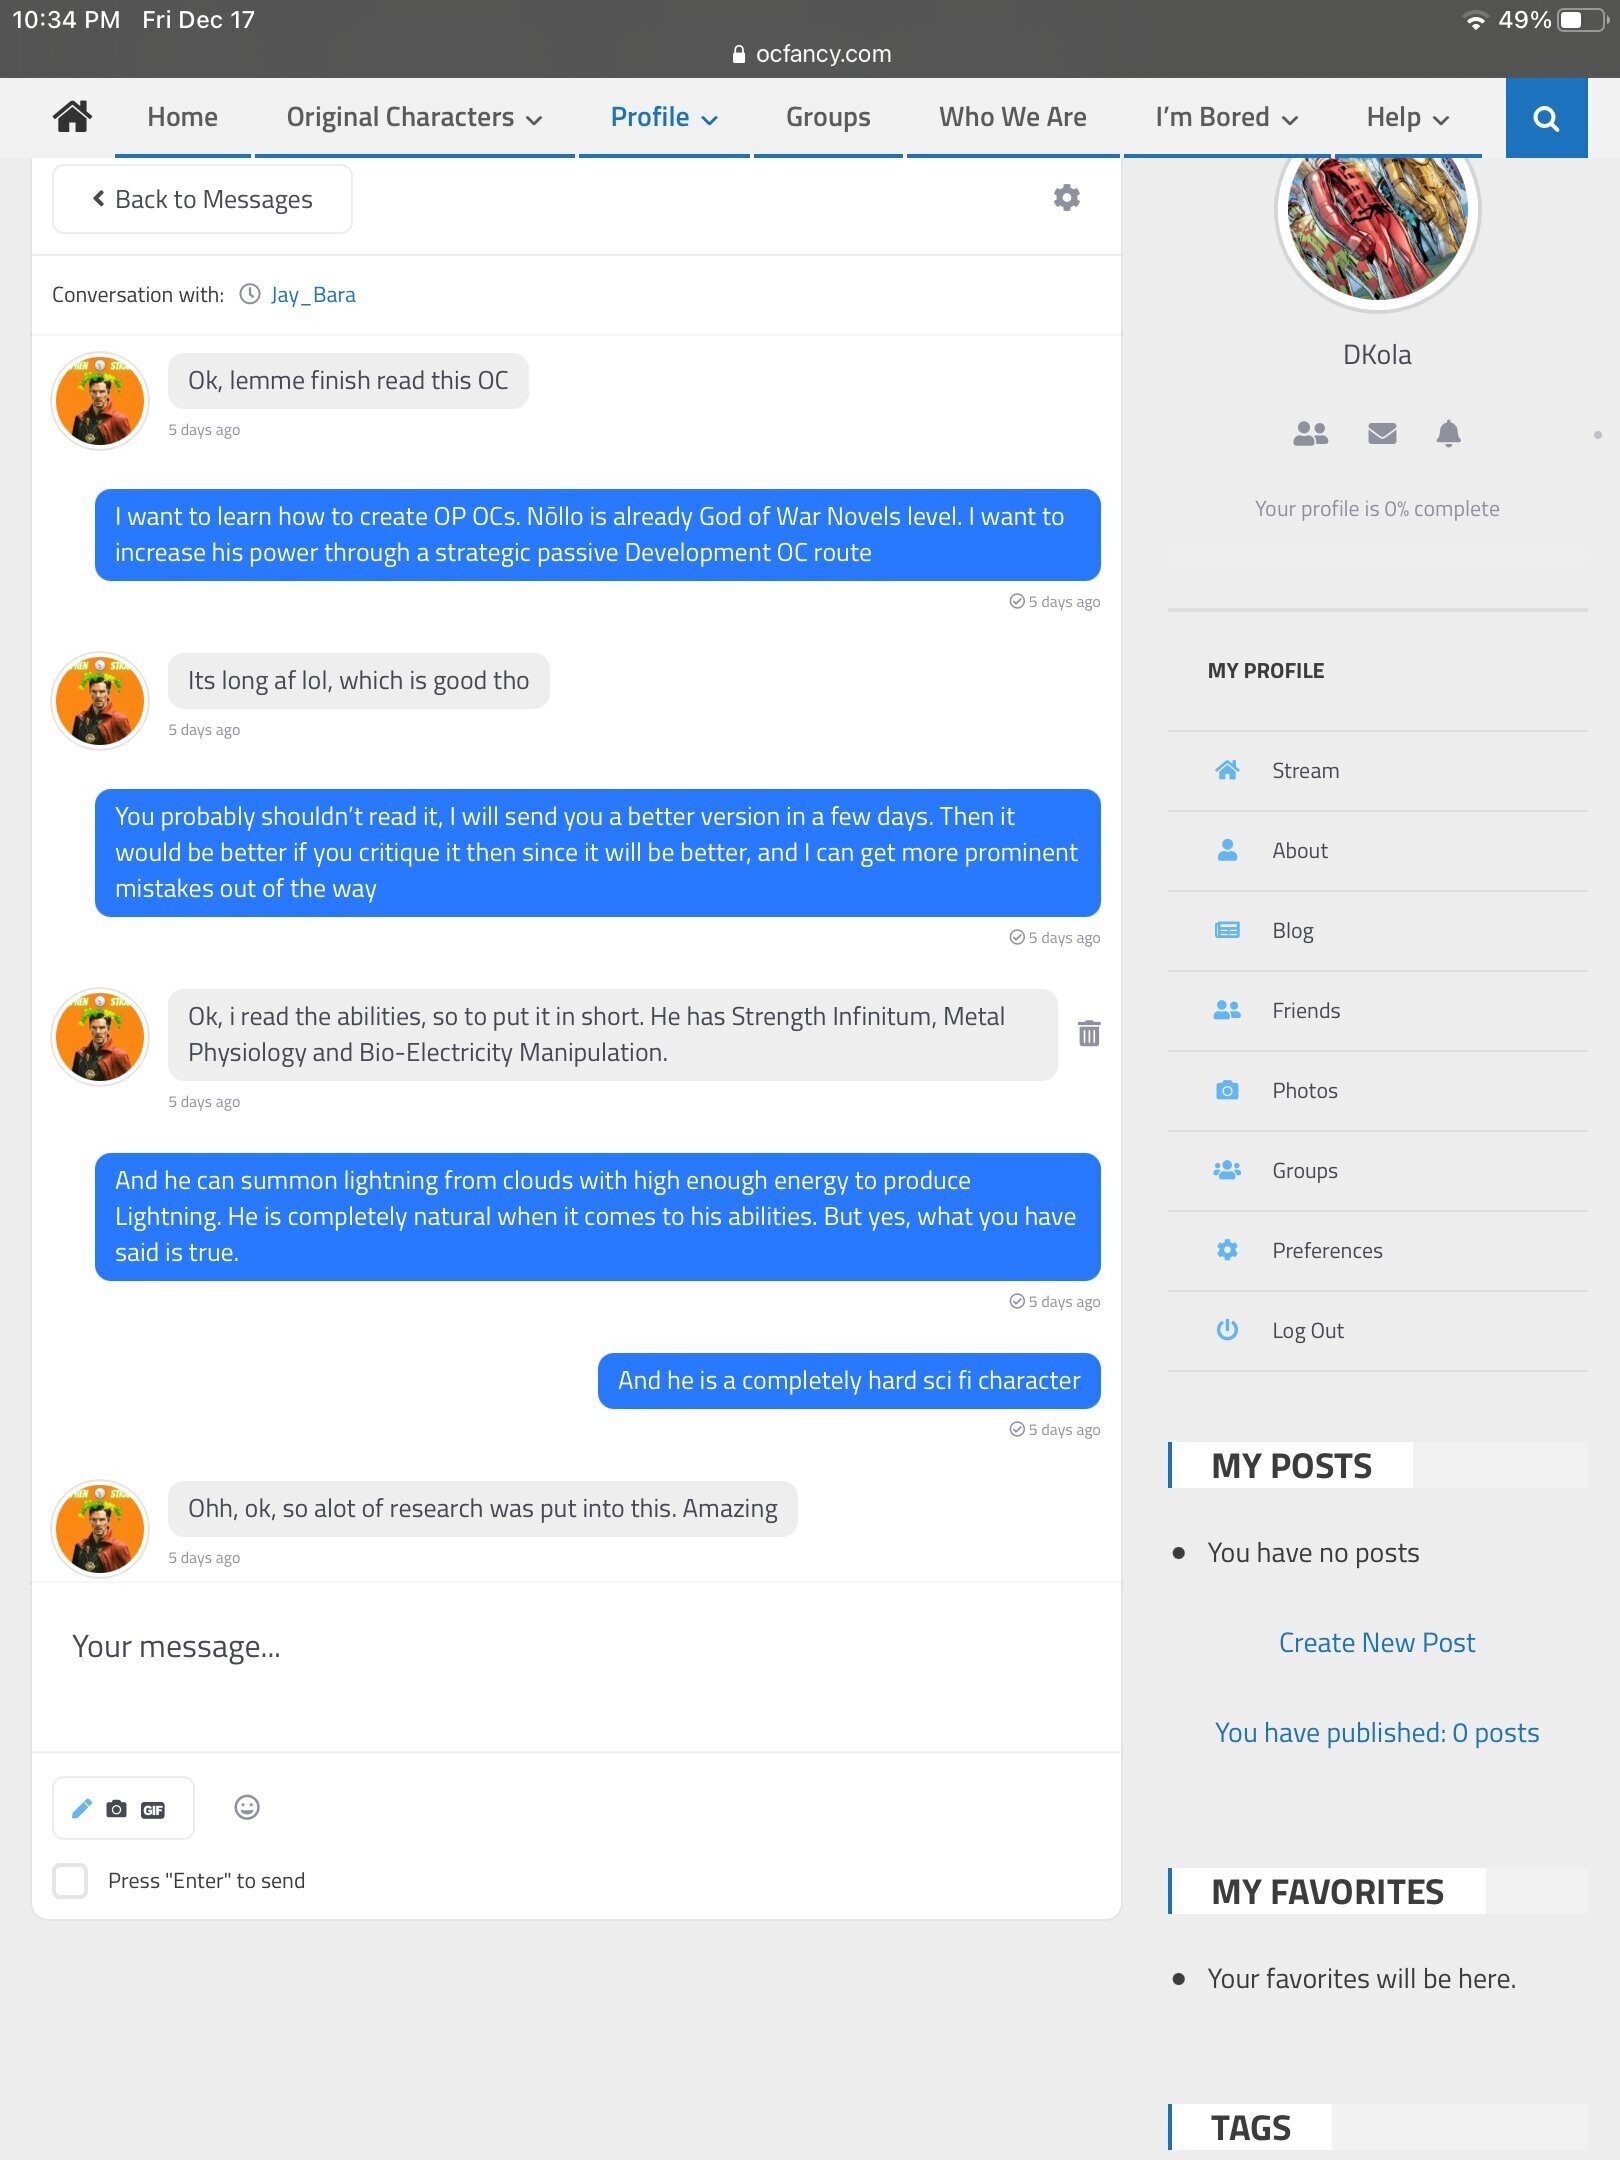Image resolution: width=1620 pixels, height=2160 pixels.
Task: Open the emoji picker smiley icon
Action: pyautogui.click(x=247, y=1807)
